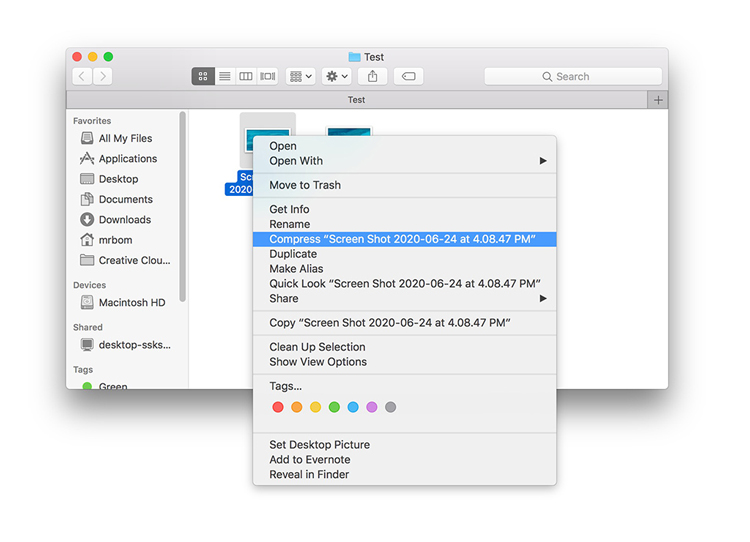This screenshot has height=542, width=750.
Task: Open mrbom home folder in sidebar
Action: click(x=115, y=240)
